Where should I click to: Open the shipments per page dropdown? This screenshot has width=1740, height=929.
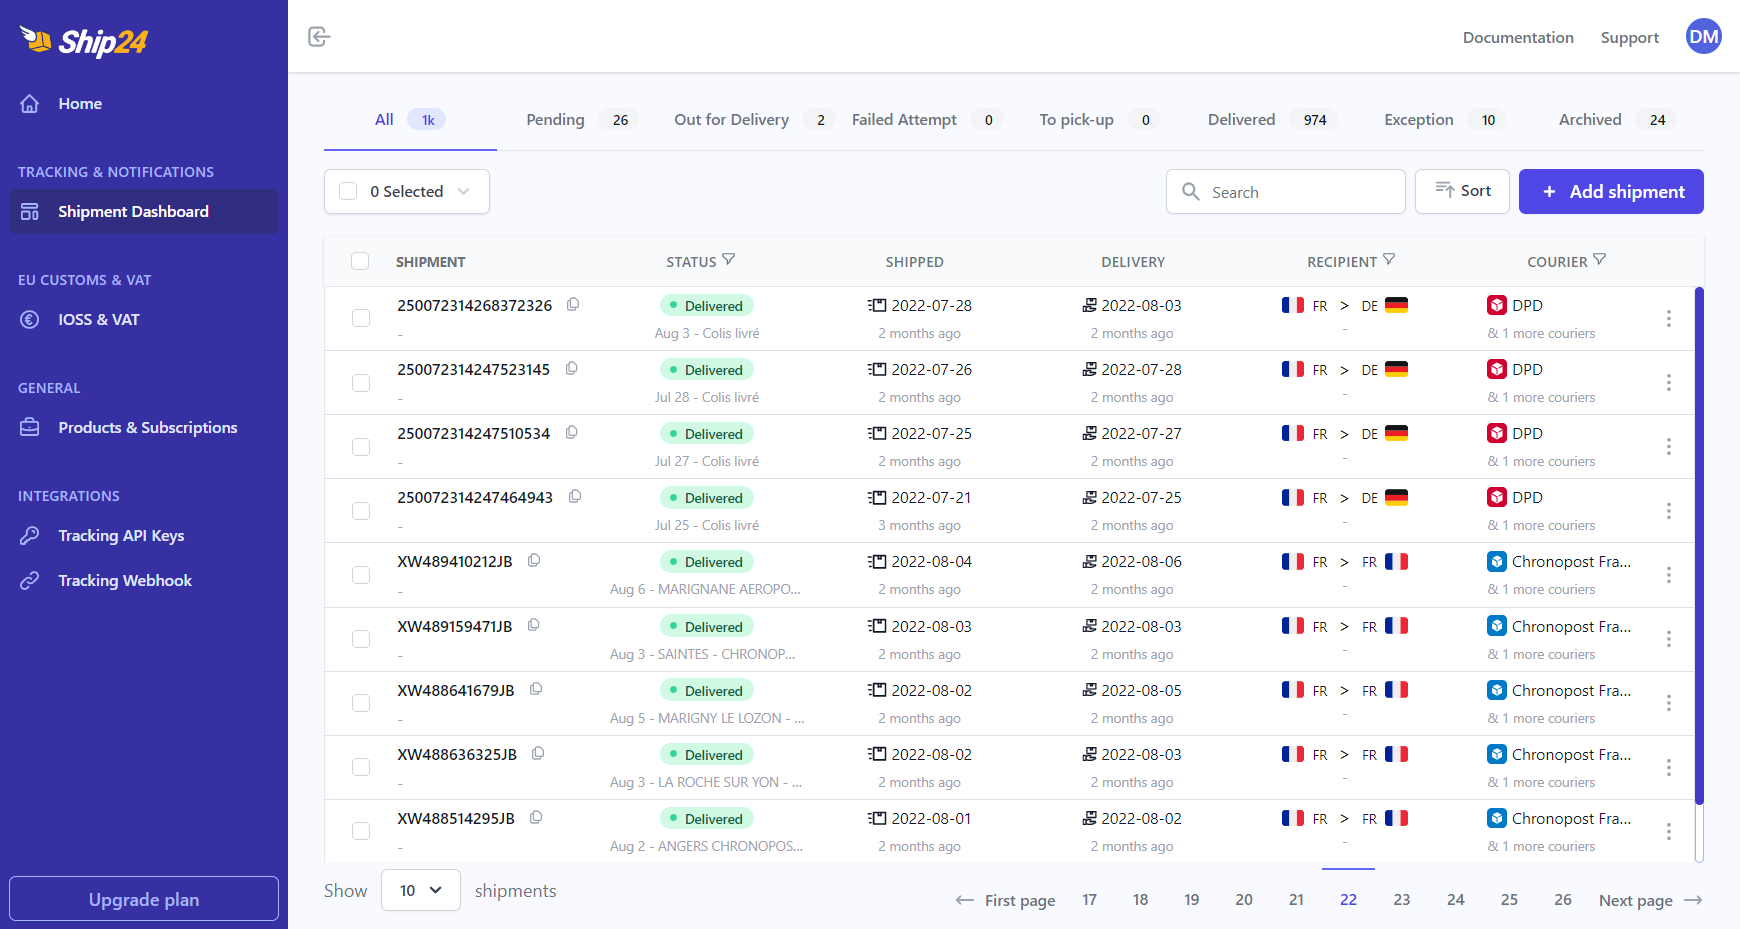(420, 890)
